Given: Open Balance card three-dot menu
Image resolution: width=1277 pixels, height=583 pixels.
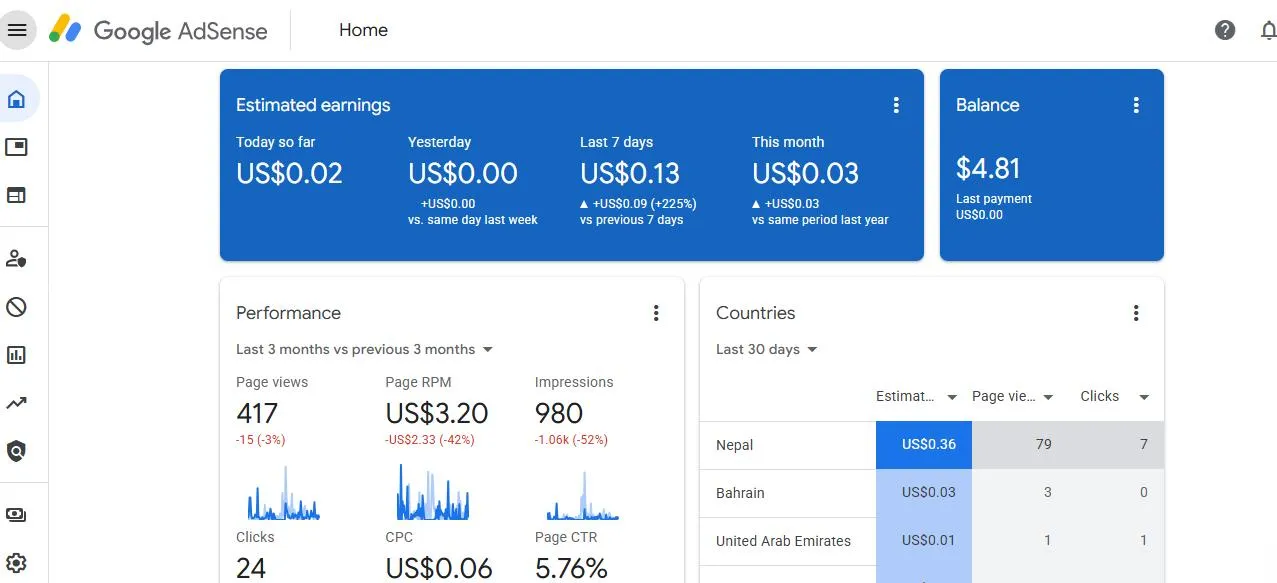Looking at the screenshot, I should (1136, 105).
